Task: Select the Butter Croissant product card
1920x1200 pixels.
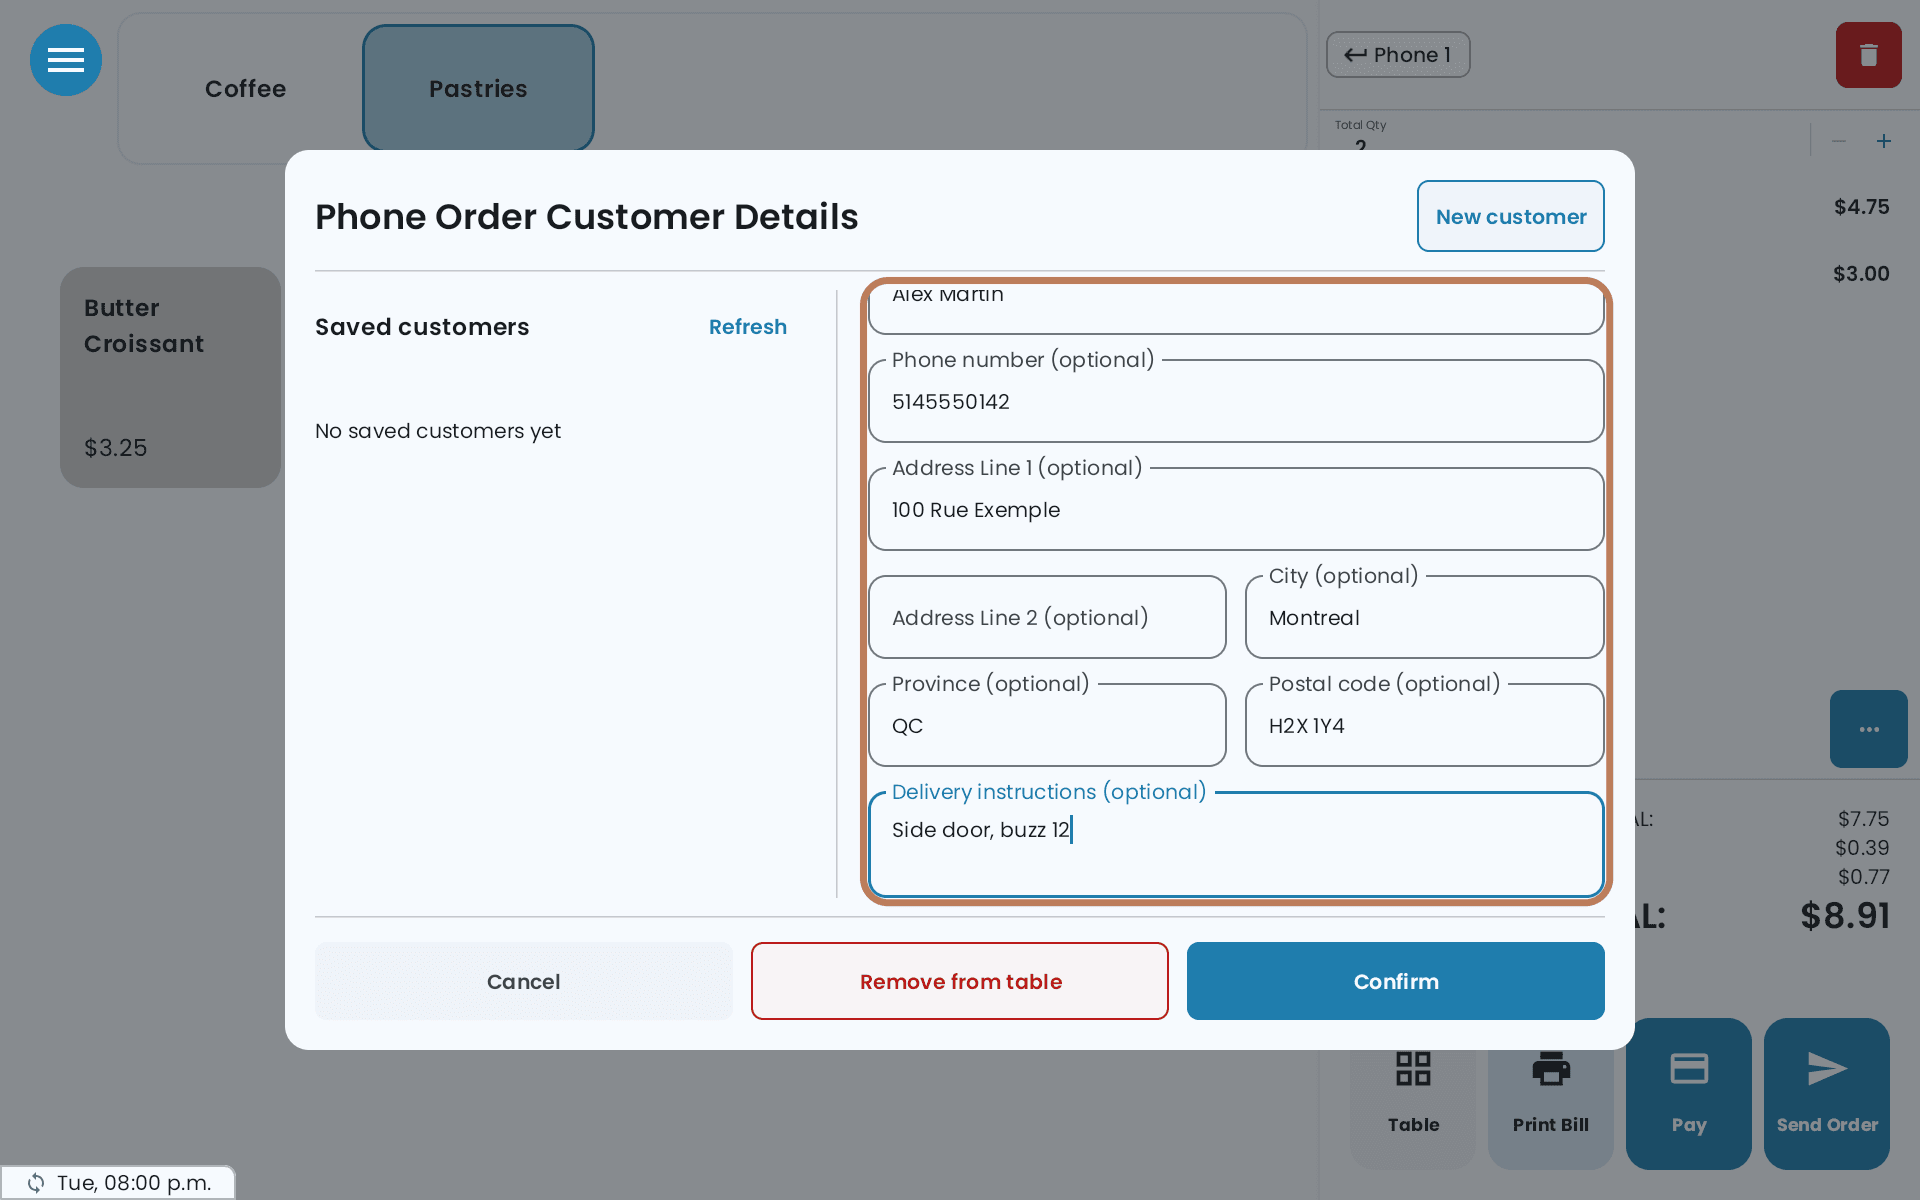Action: (x=170, y=377)
